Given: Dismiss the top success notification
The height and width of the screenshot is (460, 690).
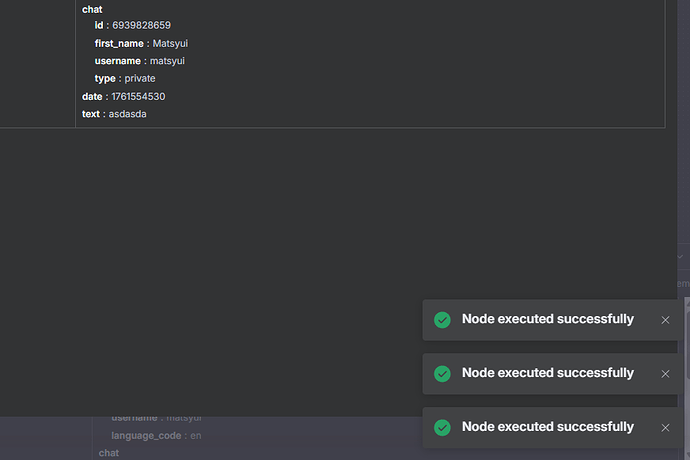Looking at the screenshot, I should [x=665, y=320].
